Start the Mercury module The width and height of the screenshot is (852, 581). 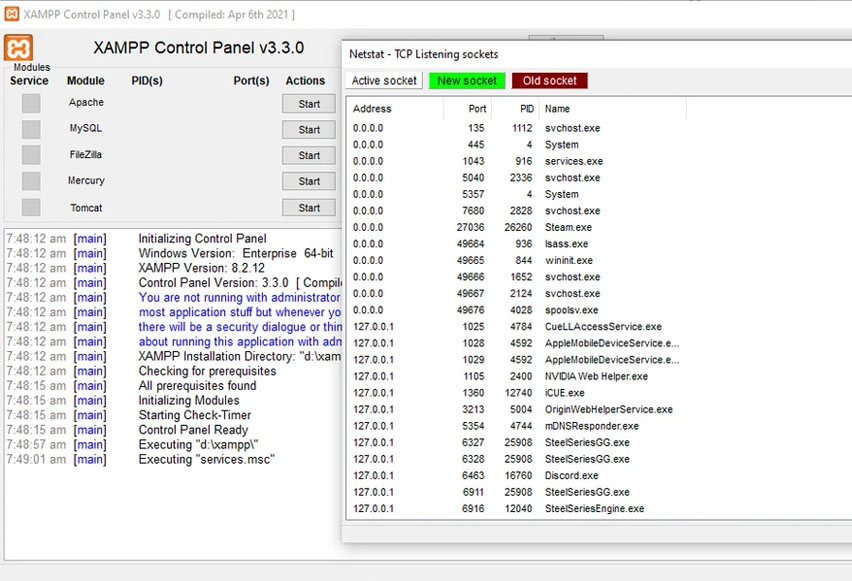point(308,181)
